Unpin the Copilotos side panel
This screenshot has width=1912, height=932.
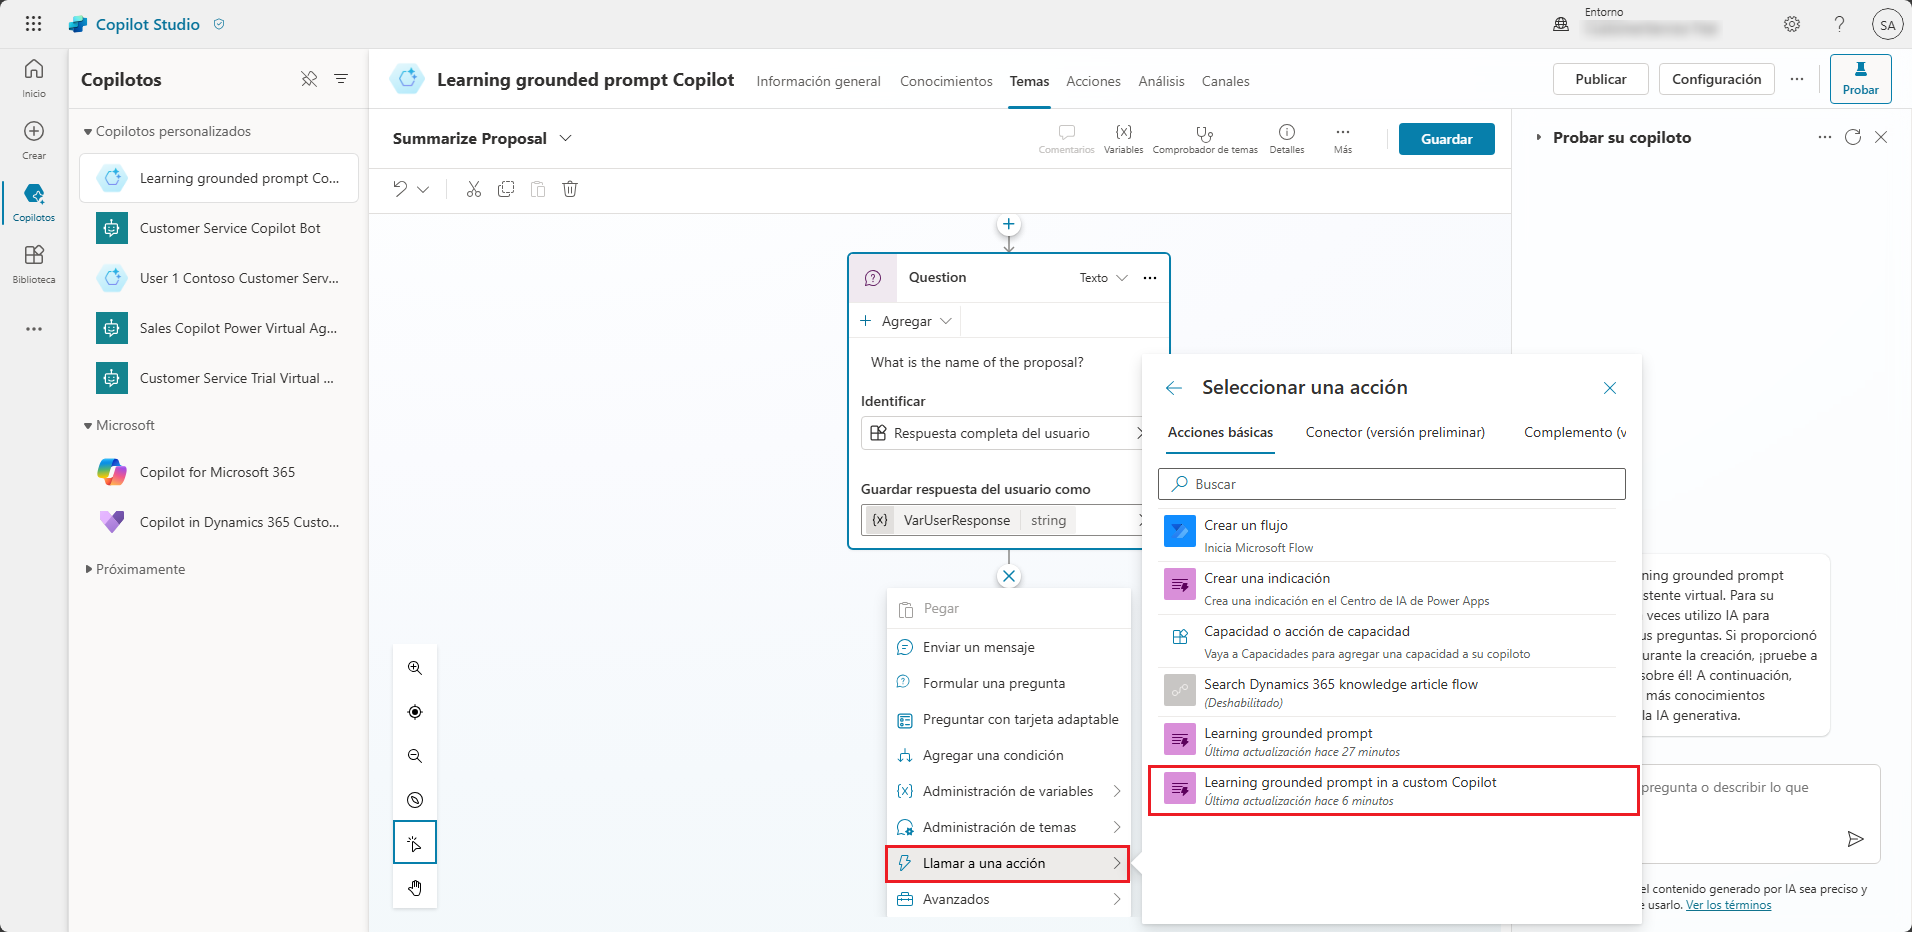pos(309,79)
